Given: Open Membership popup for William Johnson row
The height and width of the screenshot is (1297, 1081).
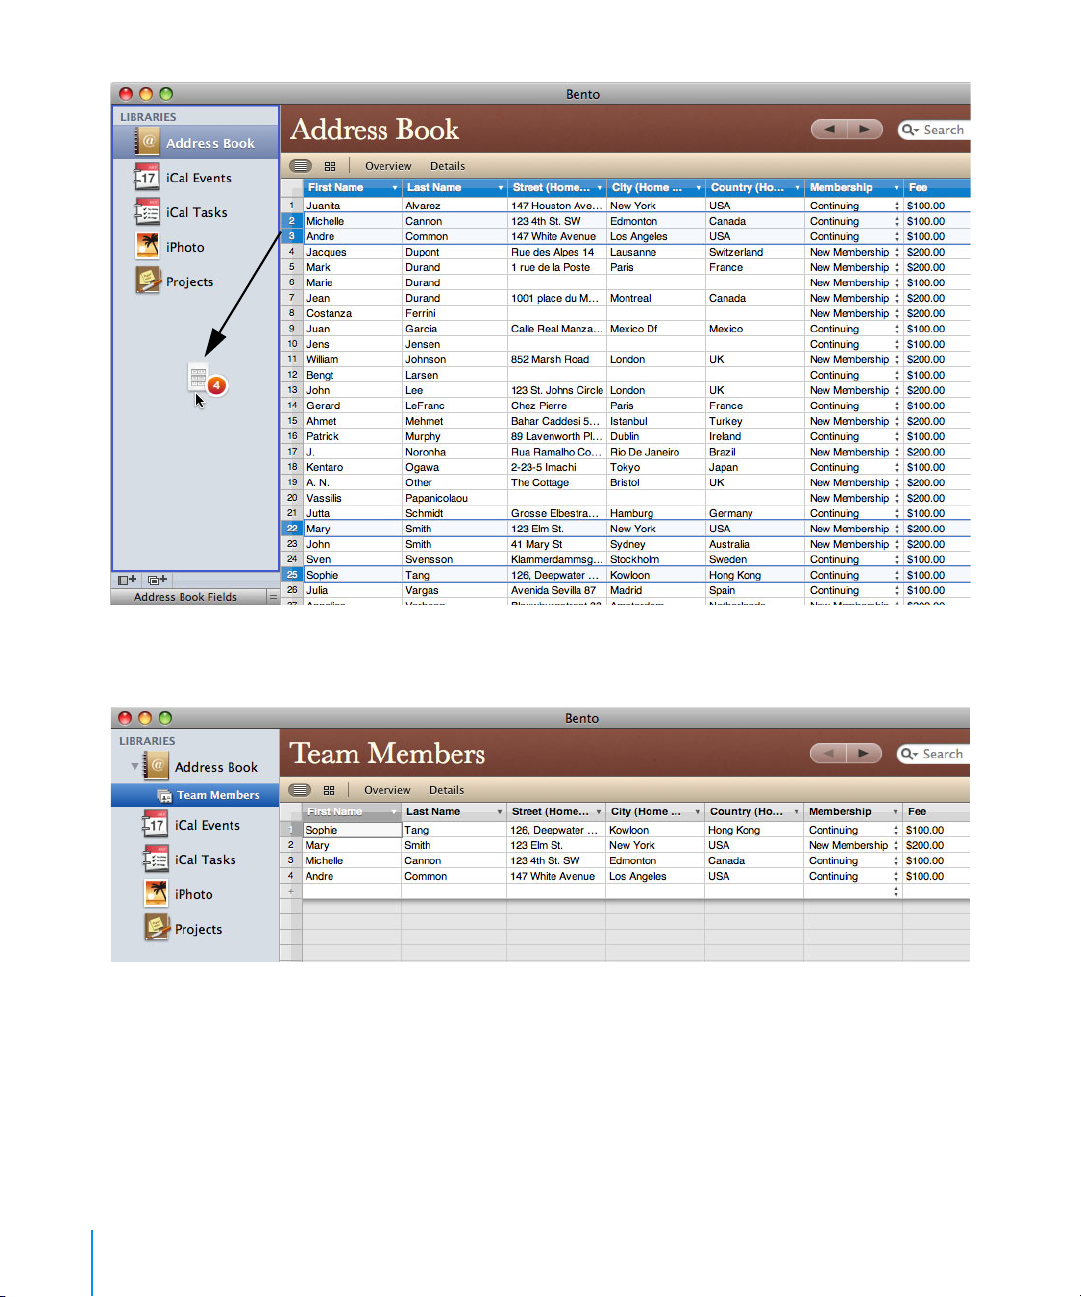Looking at the screenshot, I should click(x=897, y=360).
